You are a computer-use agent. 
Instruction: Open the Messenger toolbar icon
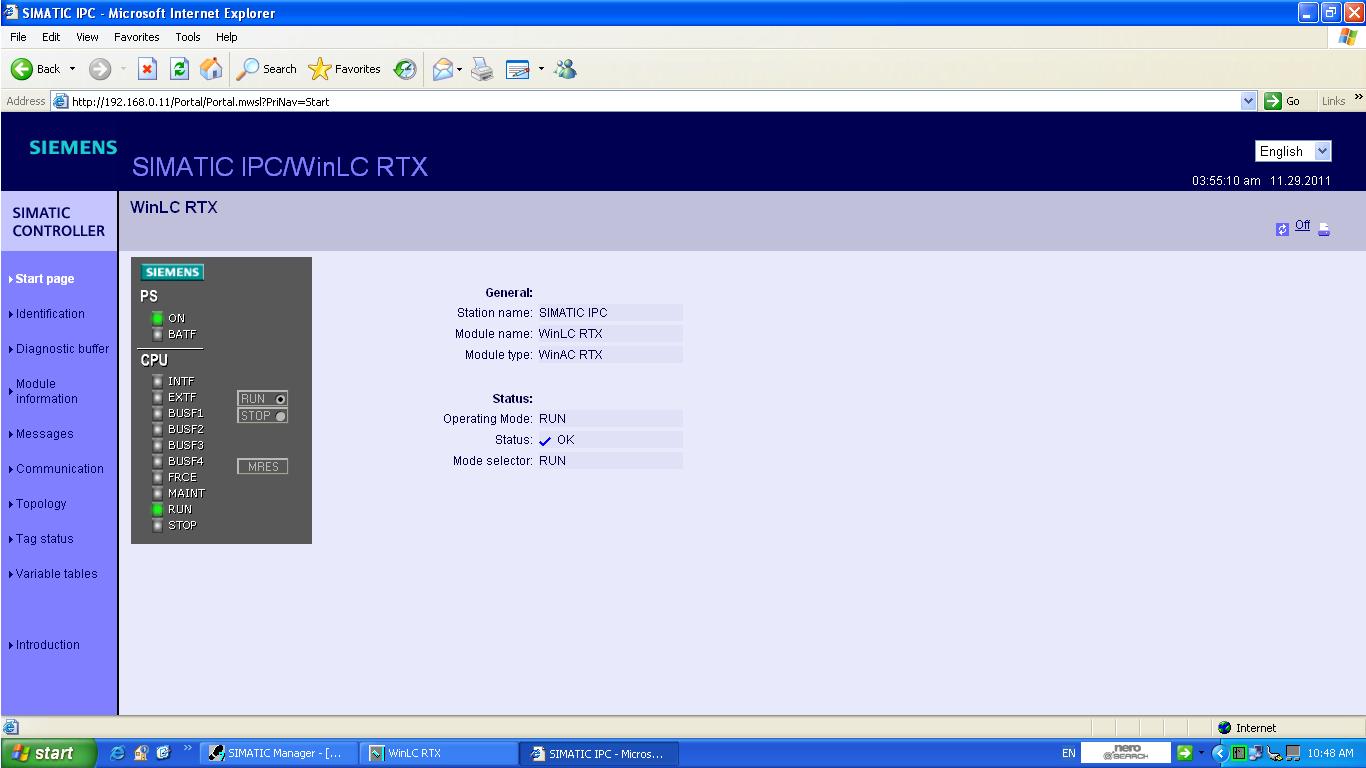(566, 69)
